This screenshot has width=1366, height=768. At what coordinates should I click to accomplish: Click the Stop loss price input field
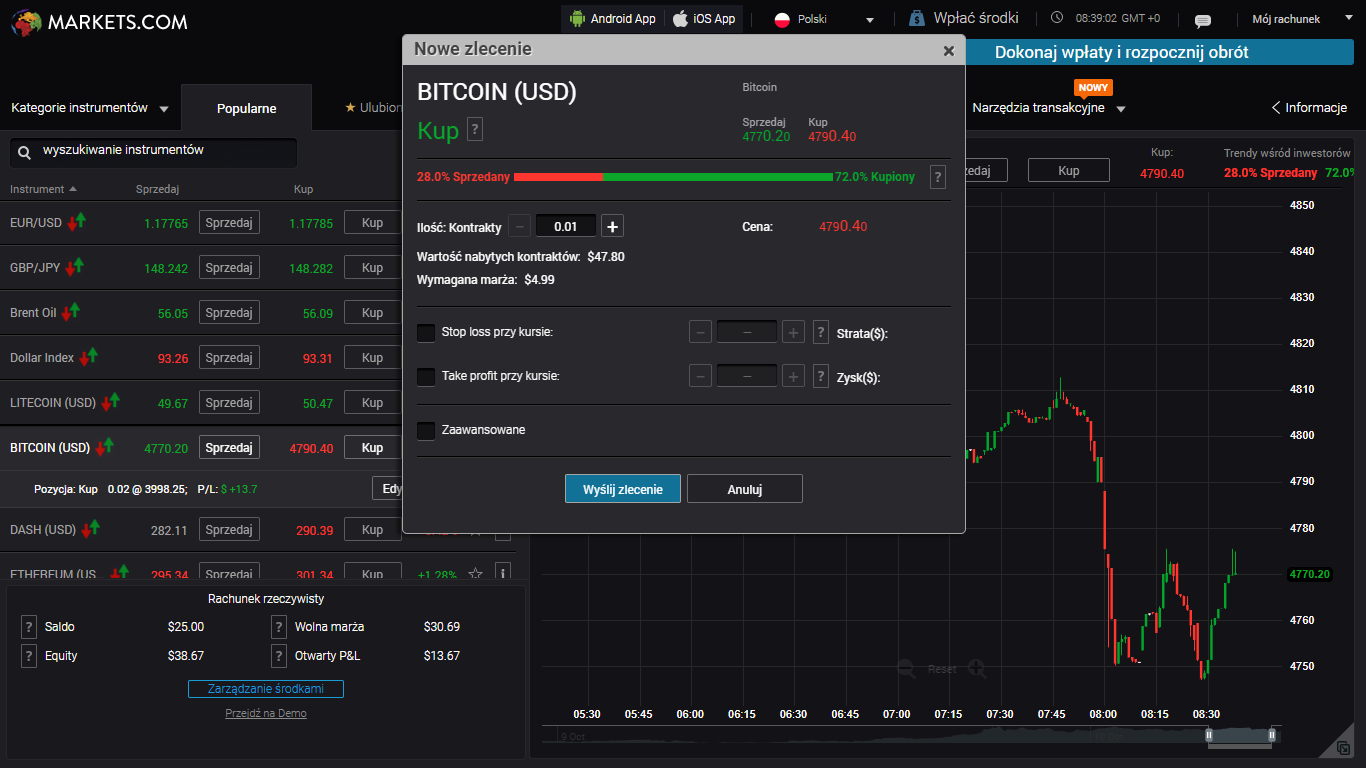click(x=747, y=332)
